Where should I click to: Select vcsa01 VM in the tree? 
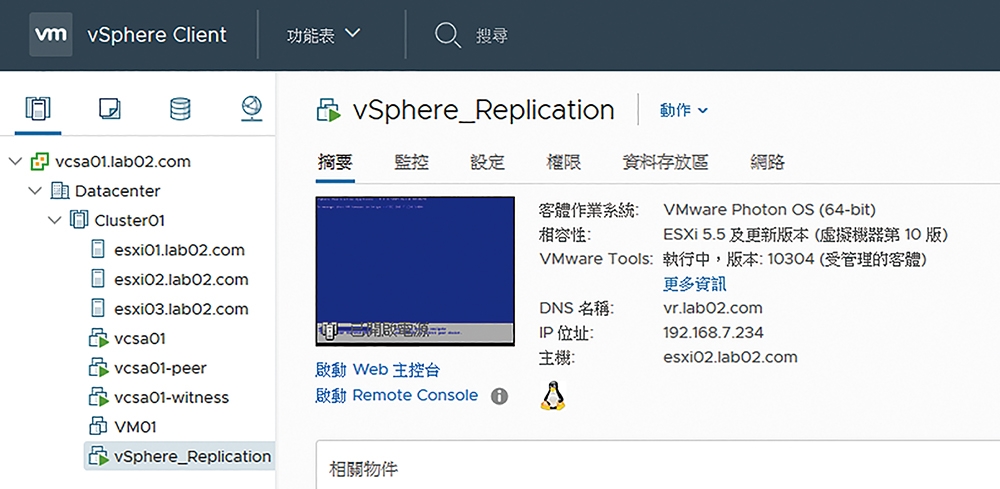pos(140,339)
